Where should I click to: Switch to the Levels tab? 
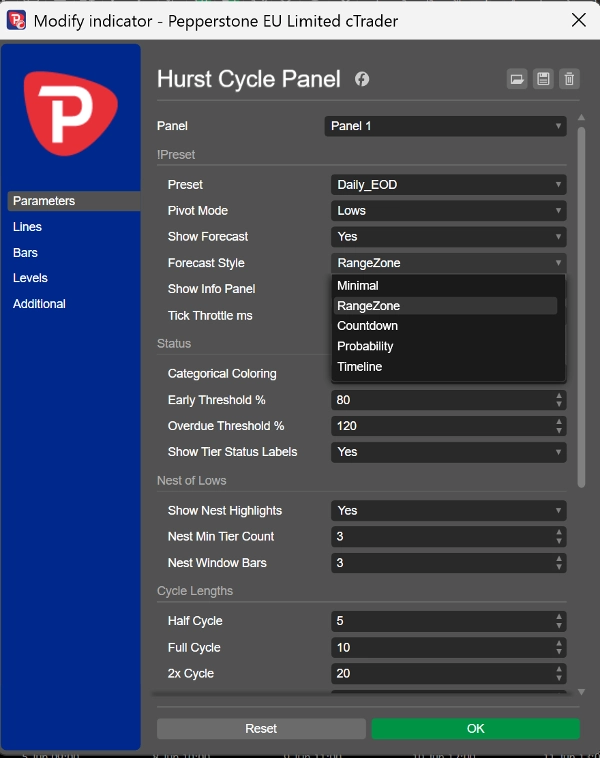coord(30,278)
